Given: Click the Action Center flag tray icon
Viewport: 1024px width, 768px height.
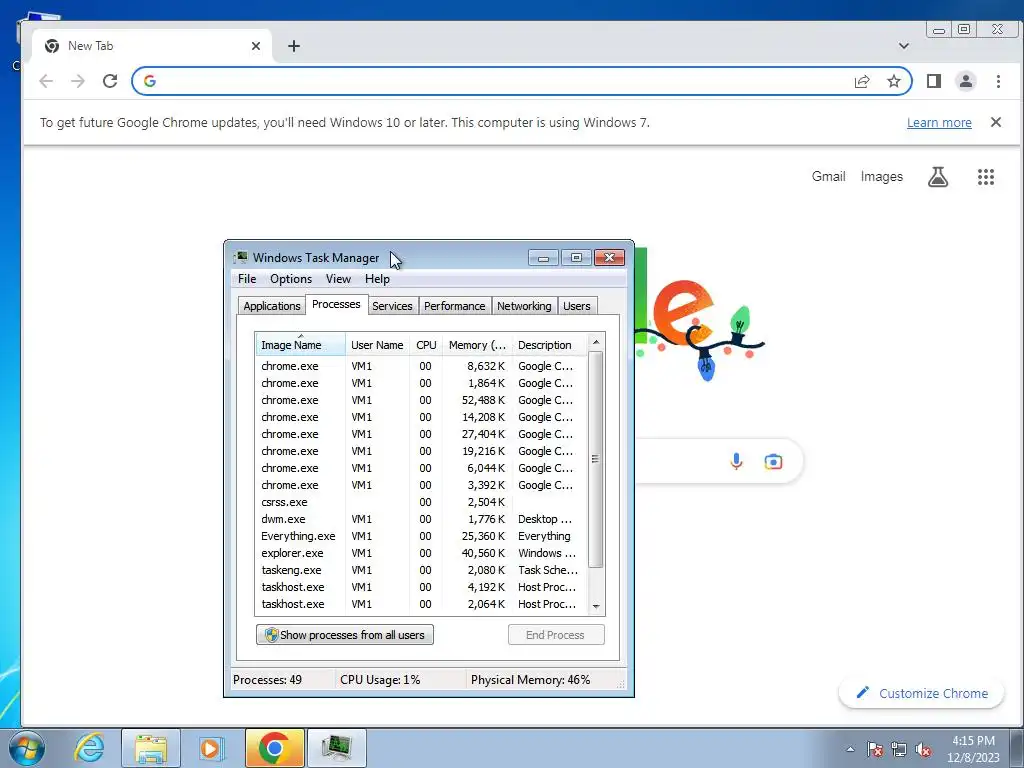Looking at the screenshot, I should click(x=875, y=749).
